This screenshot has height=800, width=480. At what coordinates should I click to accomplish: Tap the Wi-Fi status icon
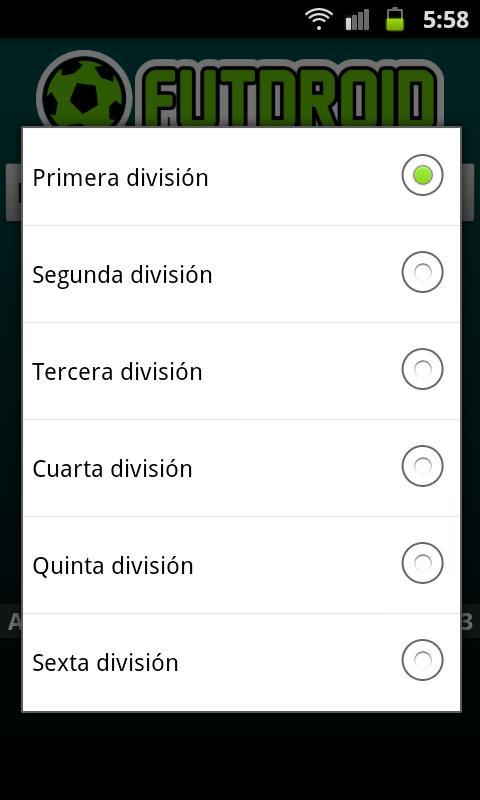click(319, 19)
